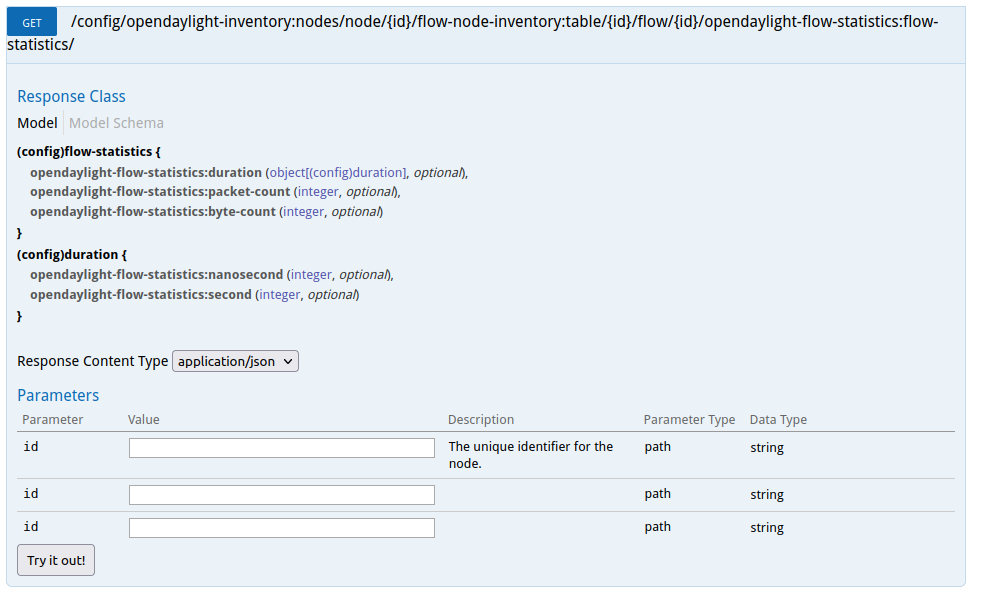This screenshot has height=595, width=988.
Task: Open the Response Content Type dropdown
Action: [x=236, y=361]
